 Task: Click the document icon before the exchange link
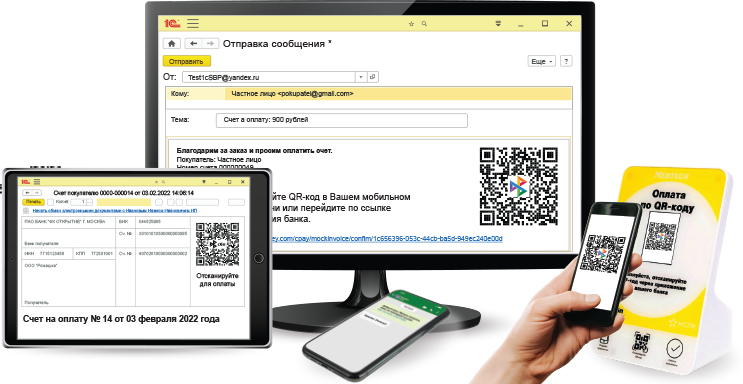tap(26, 210)
